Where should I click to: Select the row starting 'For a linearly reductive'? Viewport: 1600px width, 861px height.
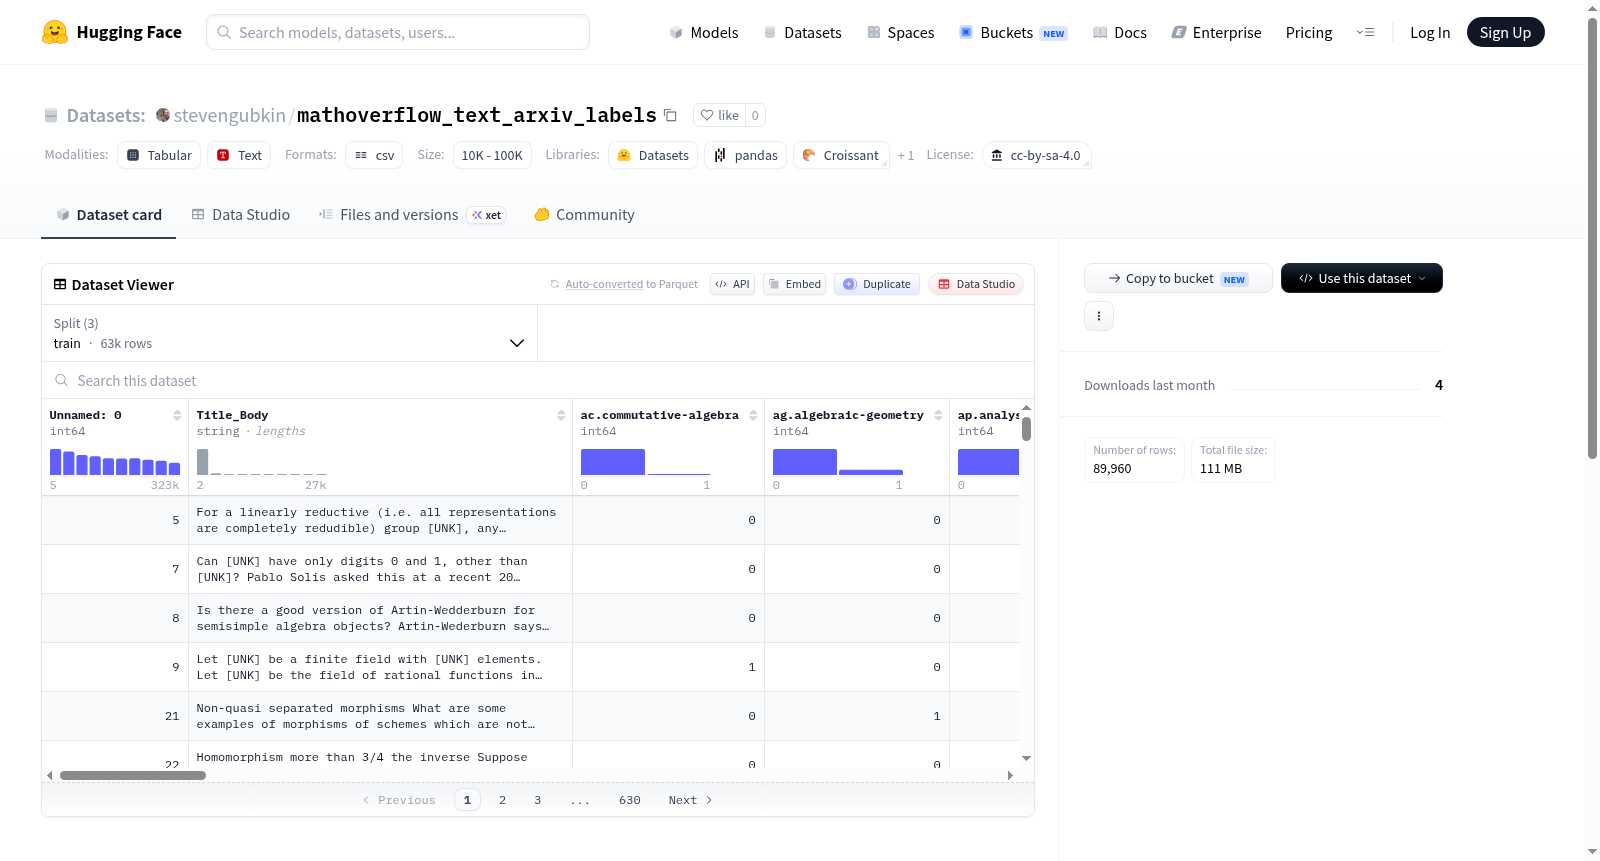pos(530,520)
